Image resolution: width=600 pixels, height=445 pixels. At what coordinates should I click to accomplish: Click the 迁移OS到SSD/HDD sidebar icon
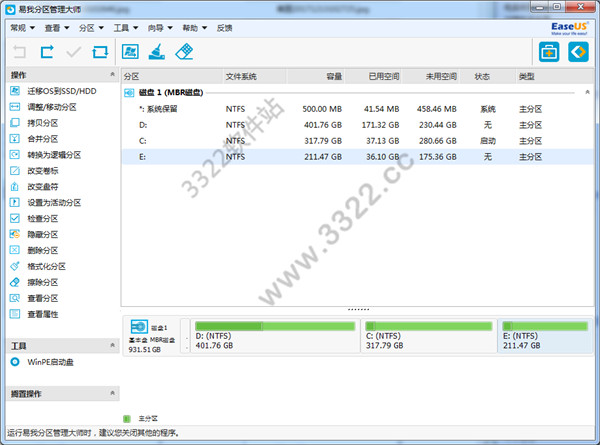15,91
